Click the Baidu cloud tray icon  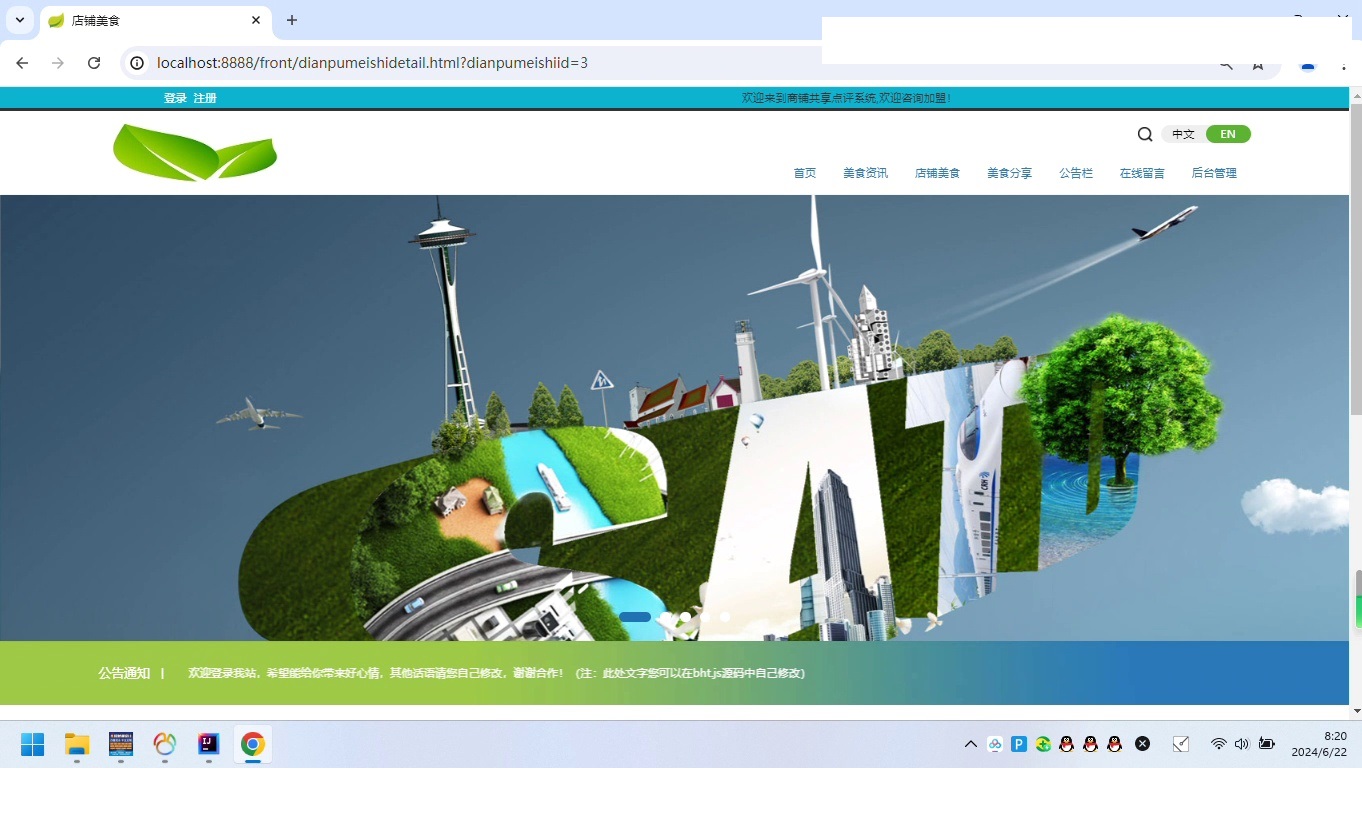[x=995, y=744]
